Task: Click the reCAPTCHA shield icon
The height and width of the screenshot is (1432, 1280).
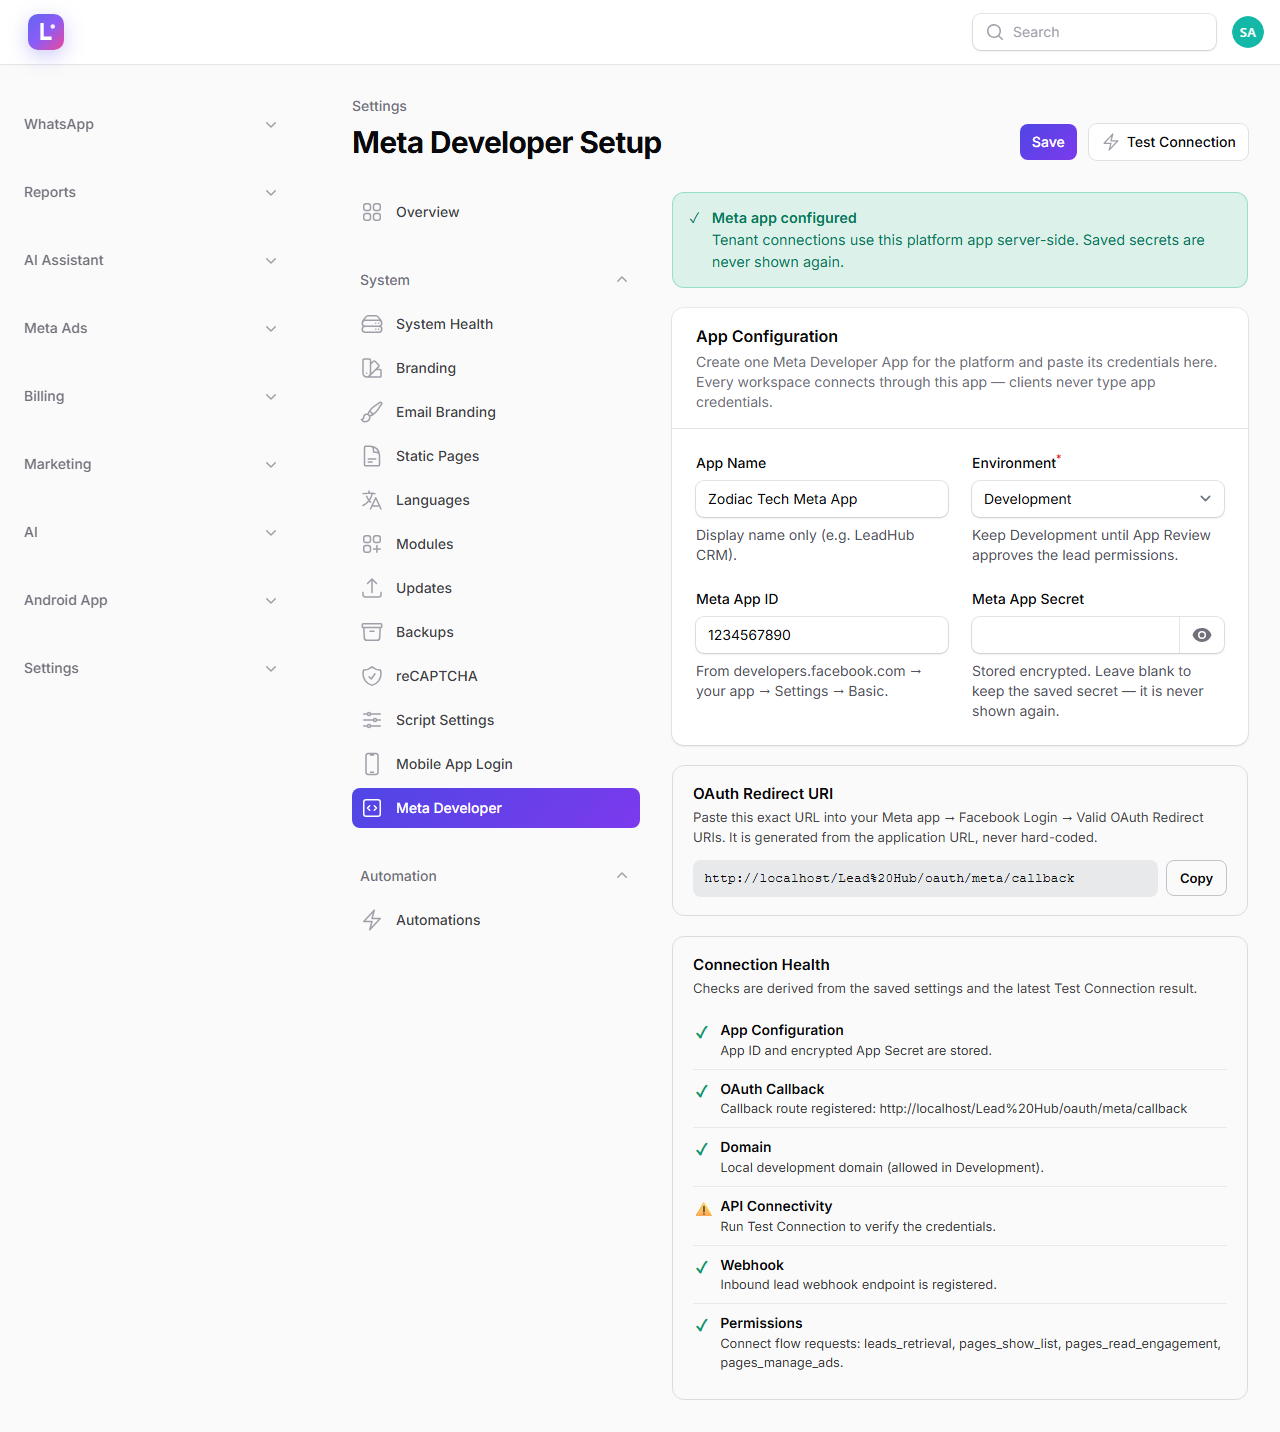Action: pyautogui.click(x=372, y=676)
